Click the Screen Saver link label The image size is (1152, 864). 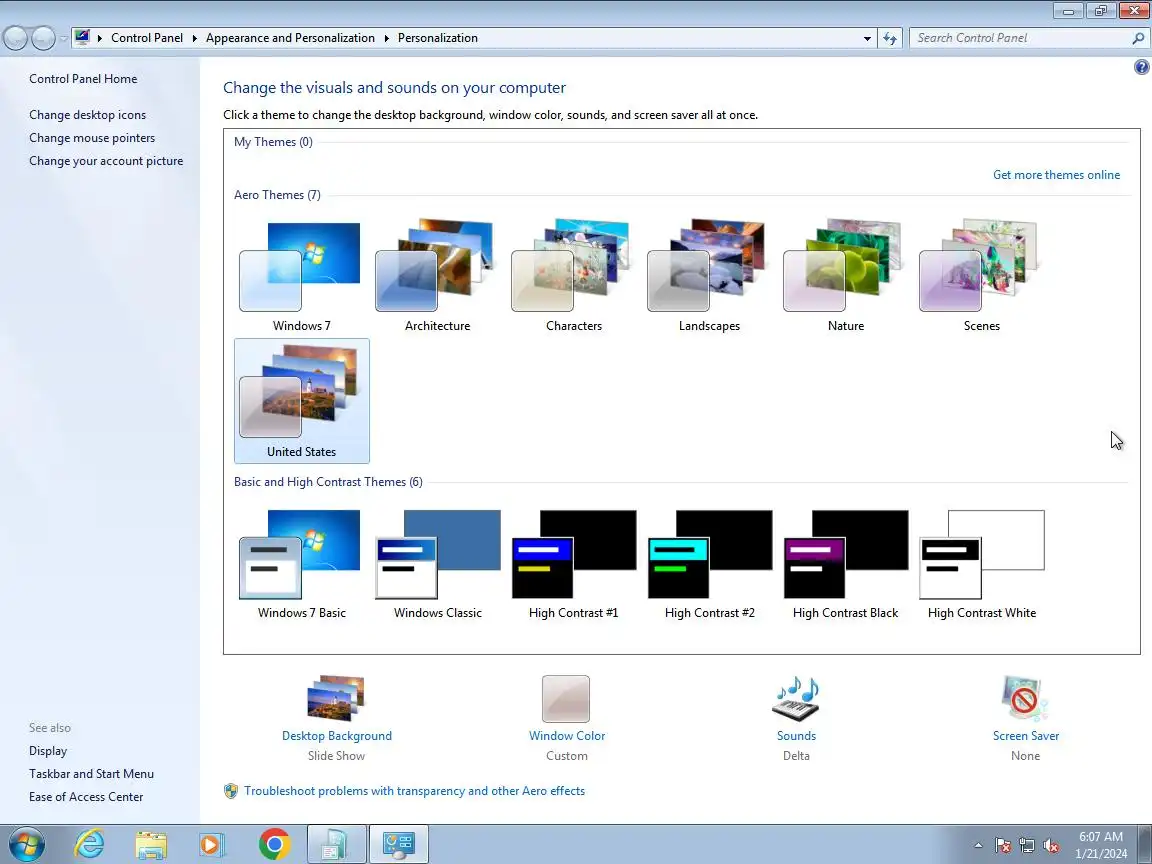tap(1026, 735)
